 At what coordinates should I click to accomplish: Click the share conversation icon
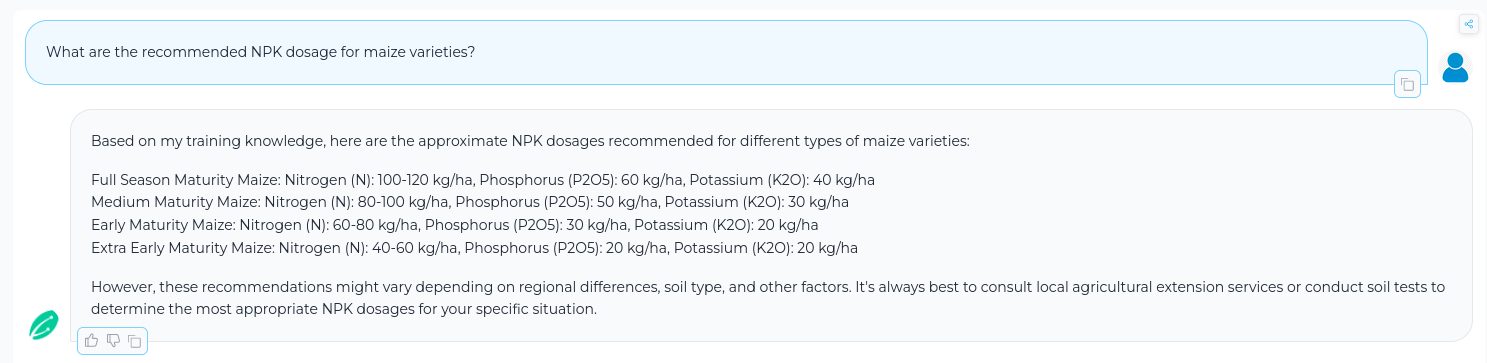point(1468,25)
